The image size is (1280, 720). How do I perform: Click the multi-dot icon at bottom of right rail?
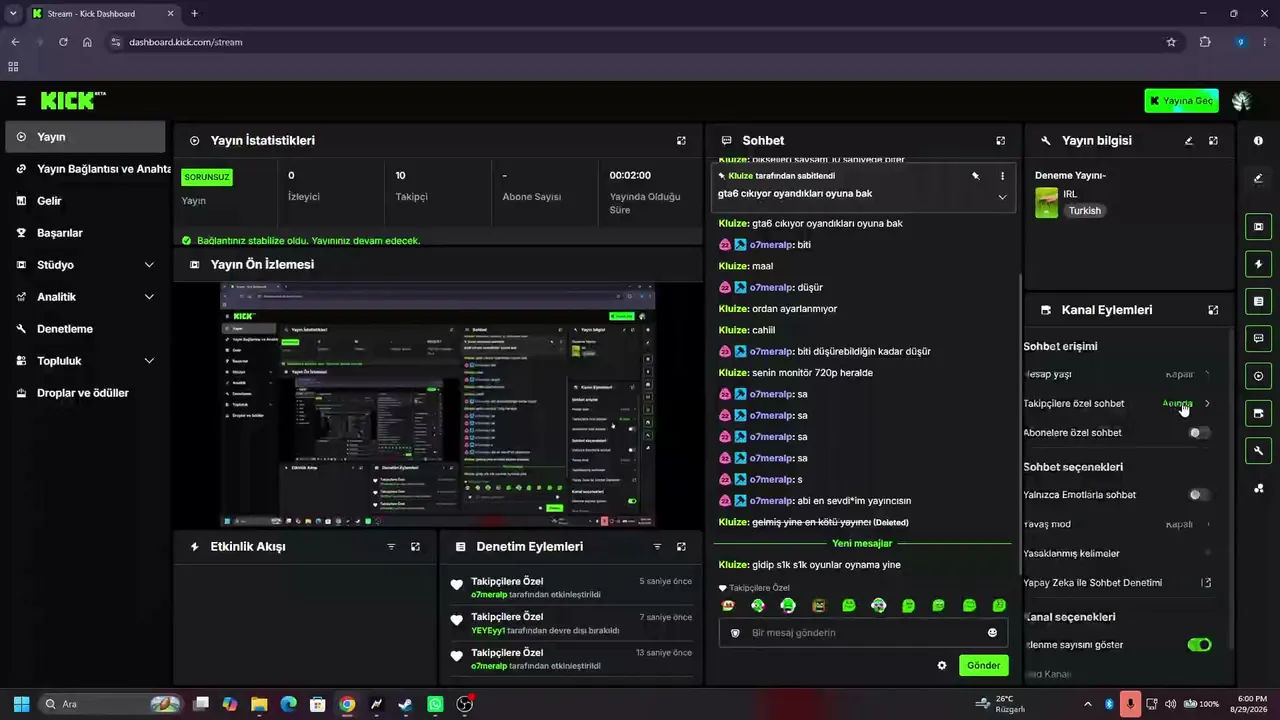click(x=1258, y=488)
